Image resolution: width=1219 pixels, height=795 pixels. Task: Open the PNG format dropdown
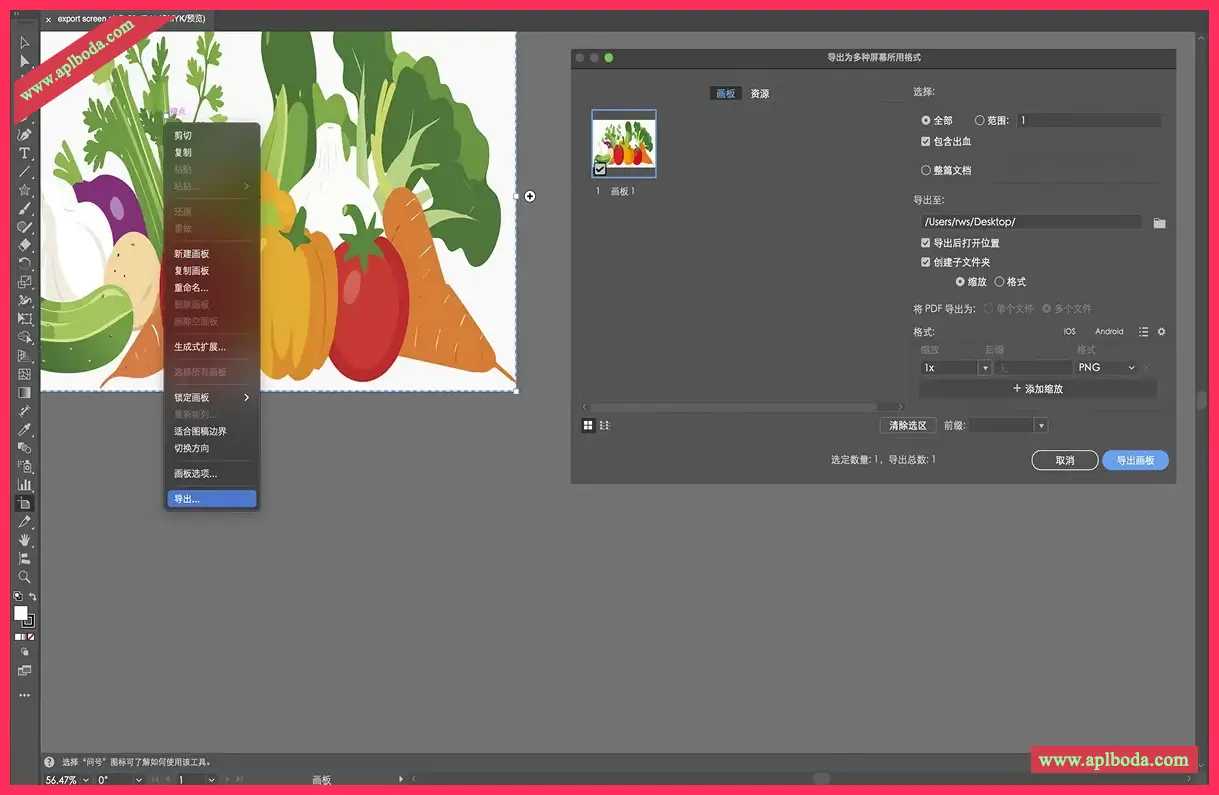tap(1106, 368)
